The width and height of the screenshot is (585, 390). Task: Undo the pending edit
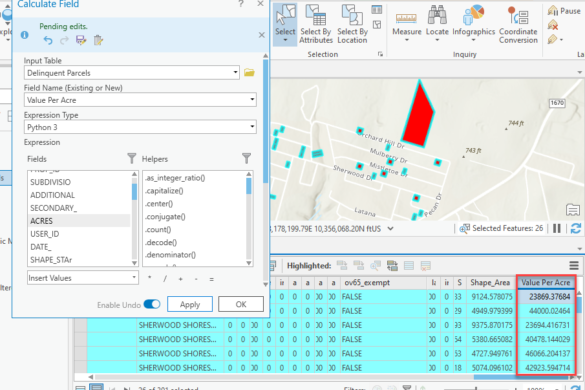[48, 40]
